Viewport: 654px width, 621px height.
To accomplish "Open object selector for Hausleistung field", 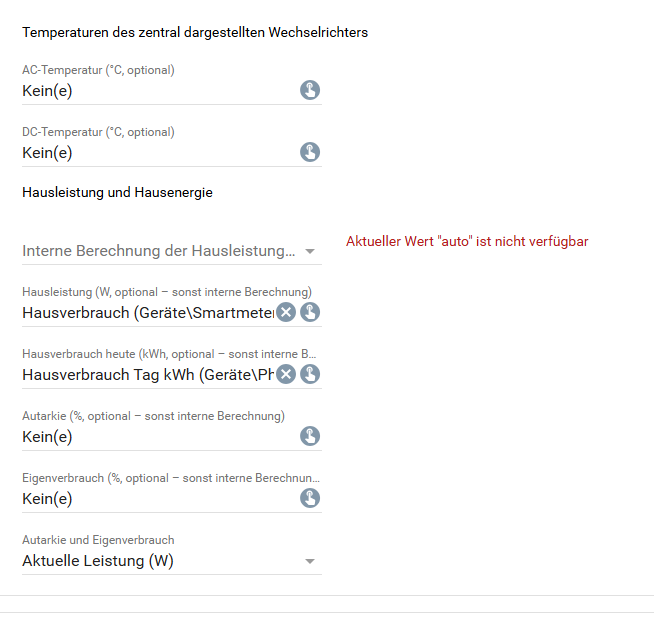I will 310,312.
